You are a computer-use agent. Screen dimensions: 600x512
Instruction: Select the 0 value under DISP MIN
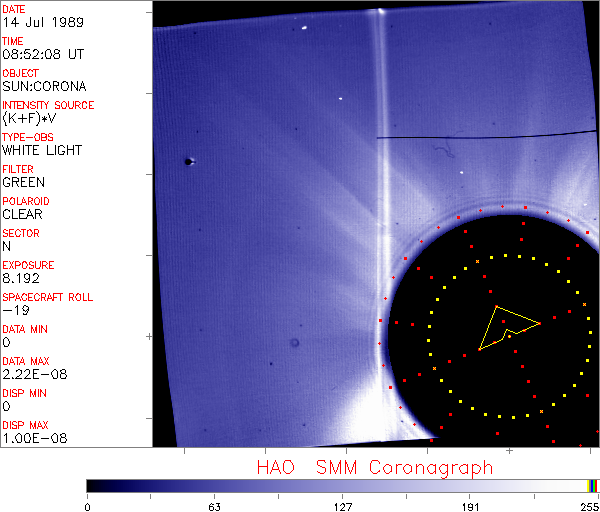[7, 406]
